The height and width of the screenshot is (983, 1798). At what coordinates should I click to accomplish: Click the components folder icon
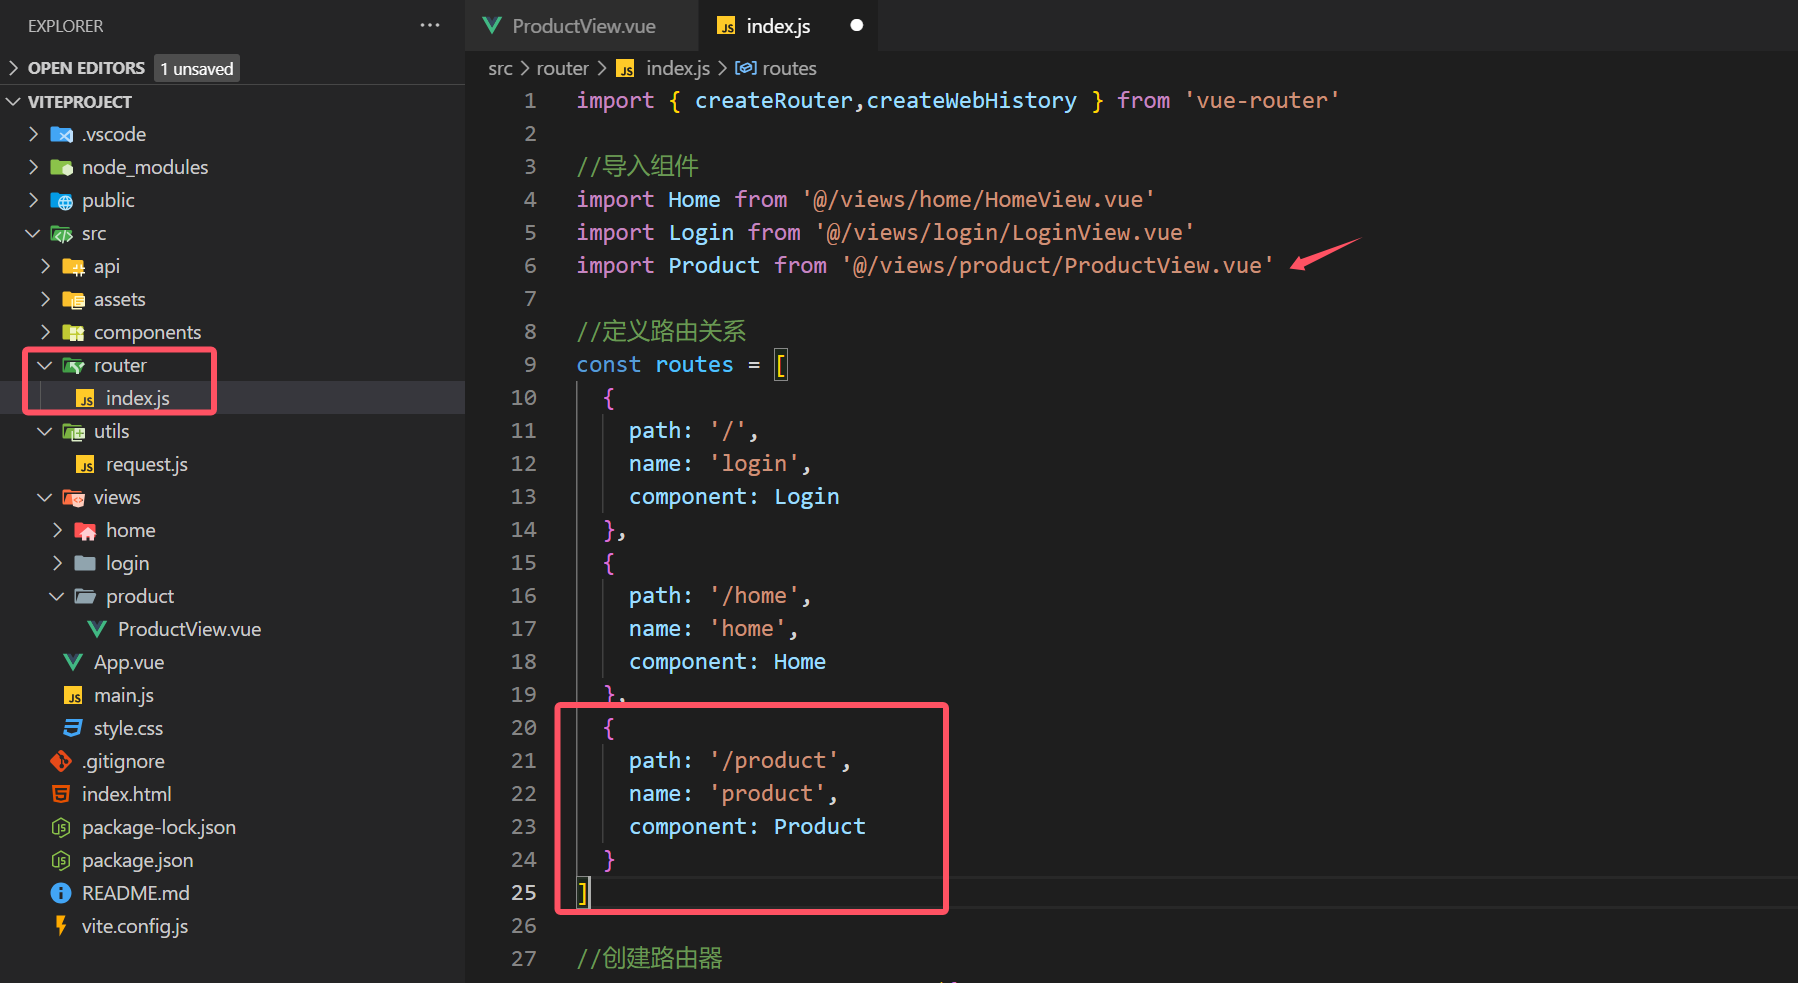point(74,333)
